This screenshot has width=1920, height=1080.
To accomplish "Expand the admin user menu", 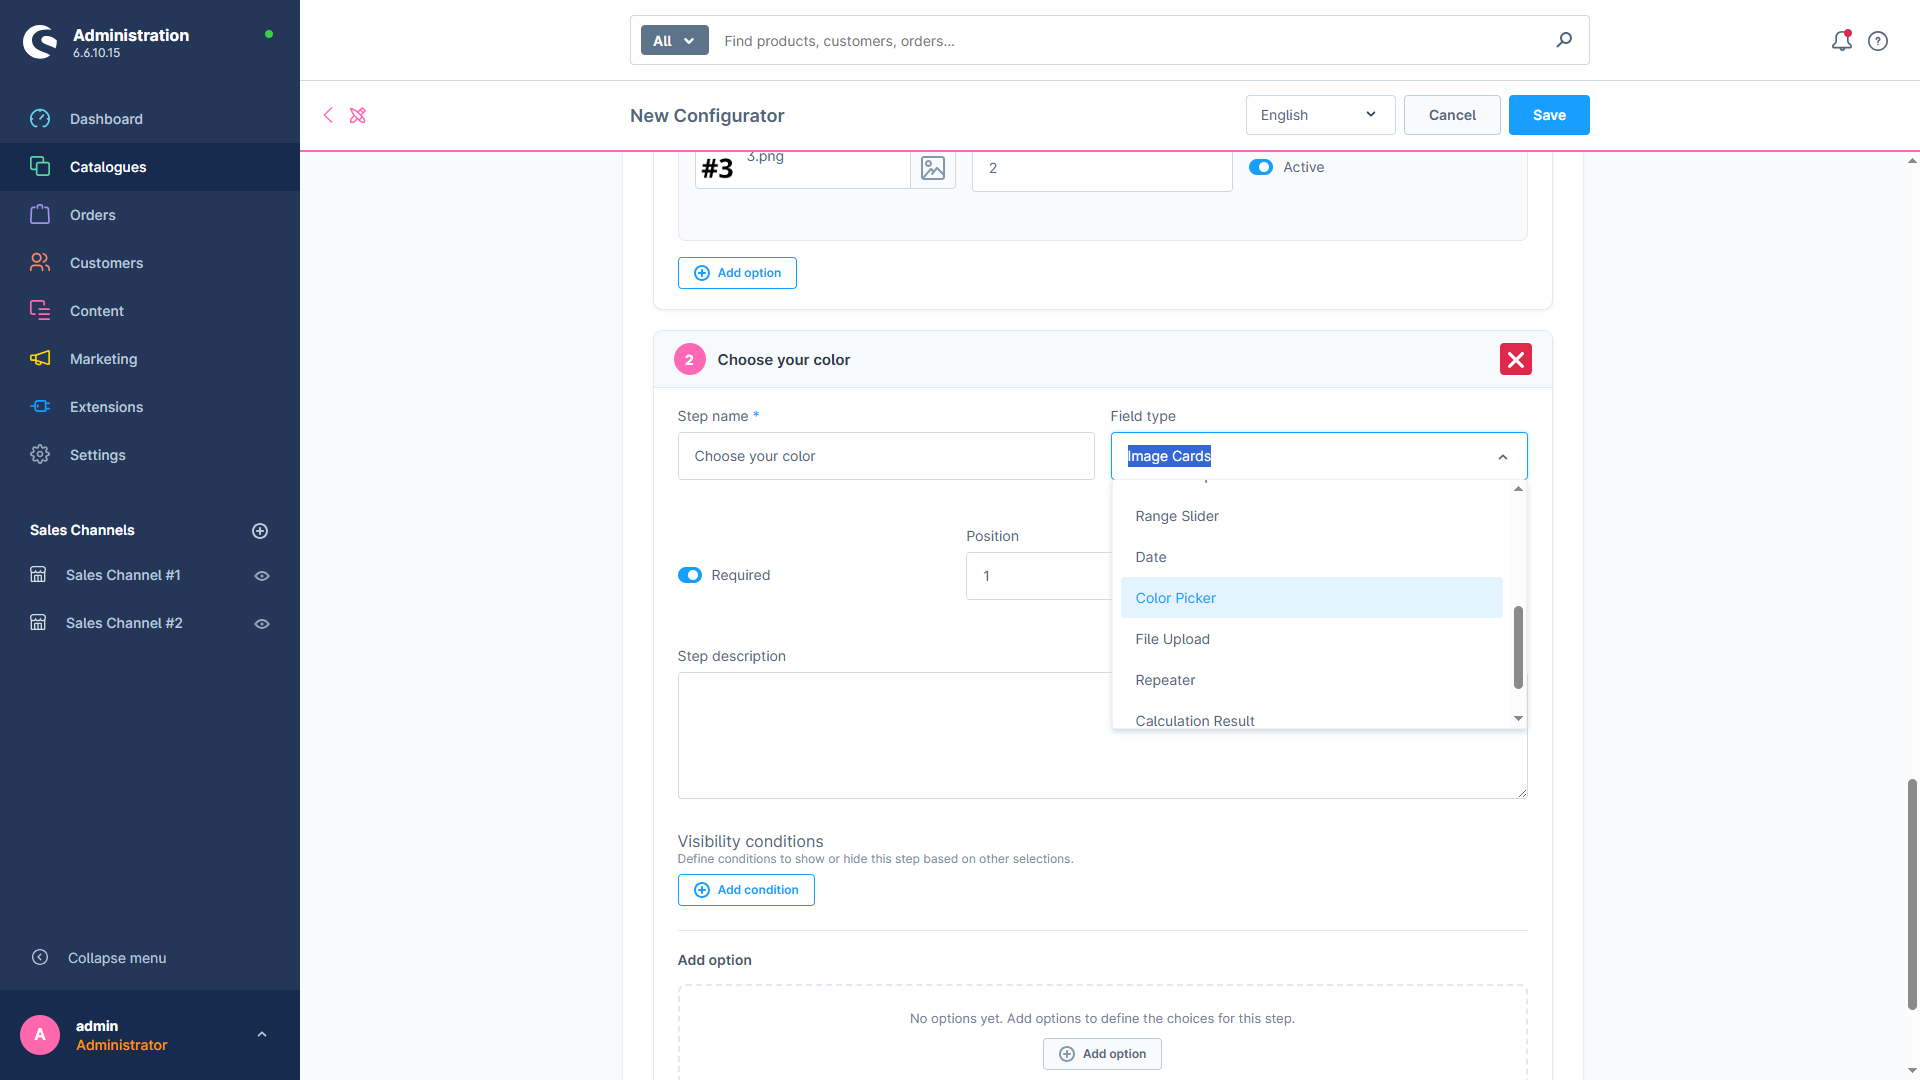I will (262, 1035).
